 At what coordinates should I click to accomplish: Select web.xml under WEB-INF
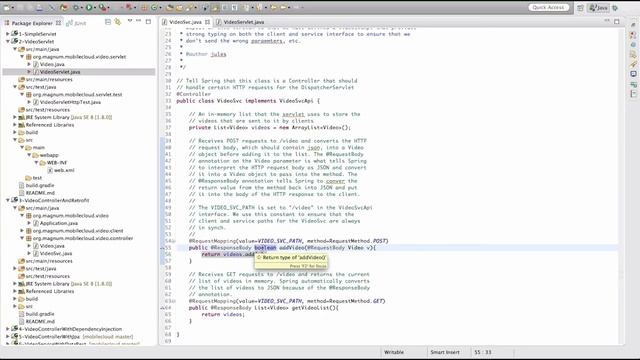64,170
